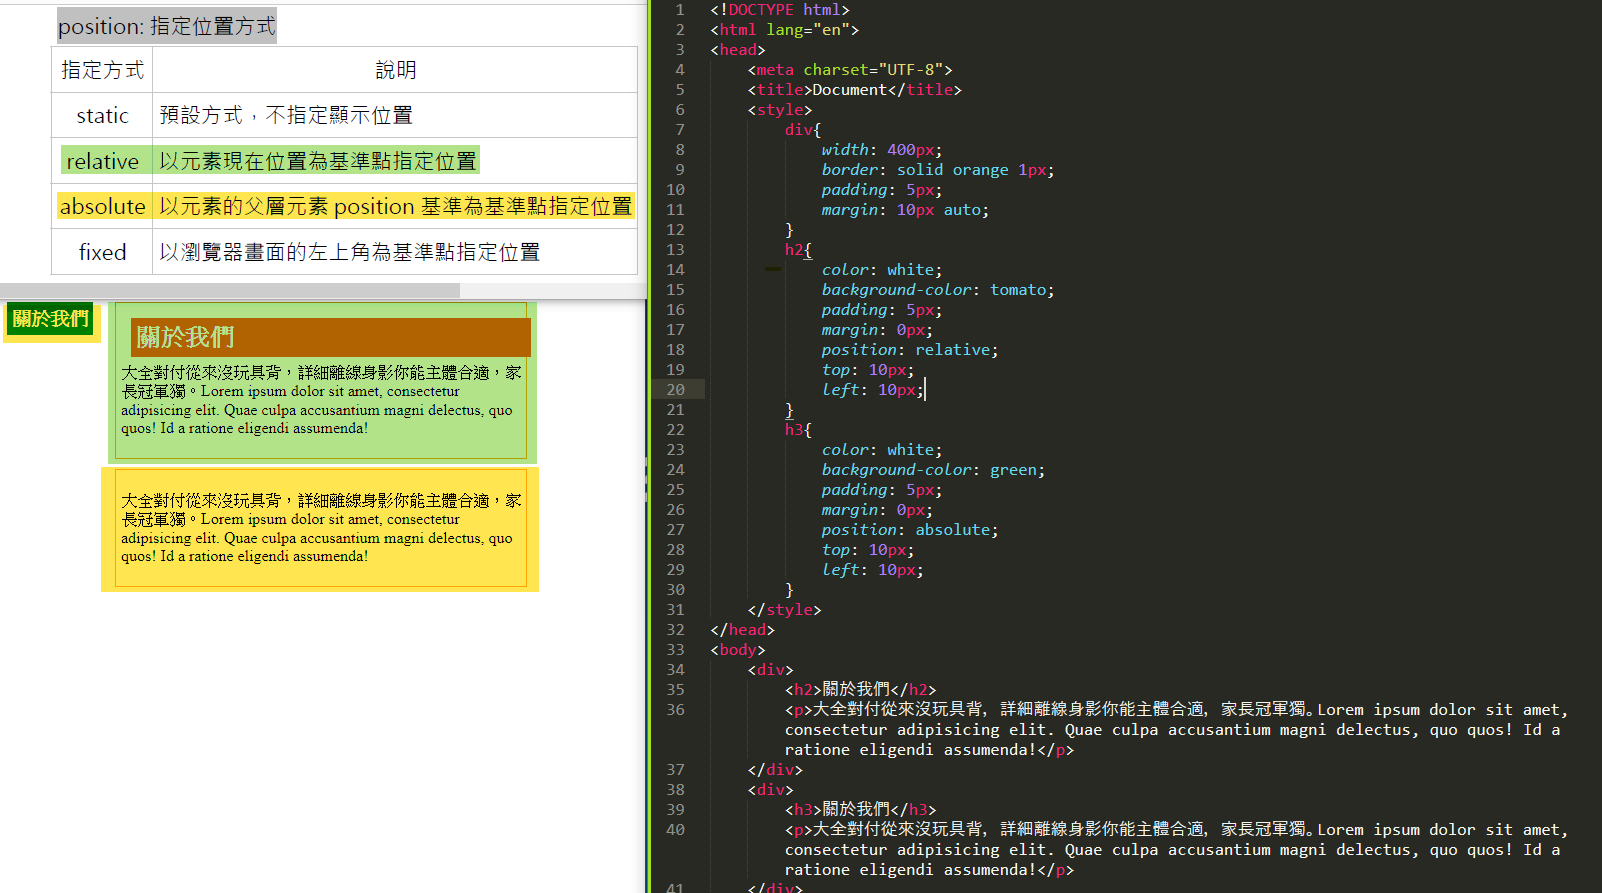Click the paragraph inside the green box
The height and width of the screenshot is (893, 1602).
(320, 400)
